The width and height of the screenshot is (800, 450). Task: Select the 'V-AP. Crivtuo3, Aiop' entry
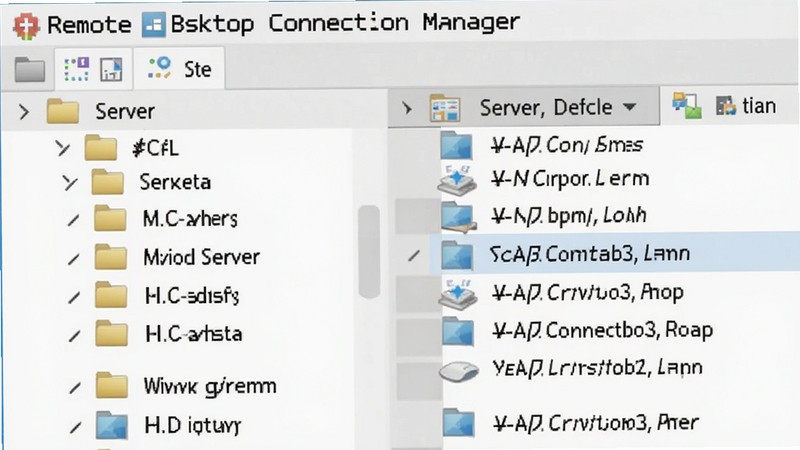[588, 293]
